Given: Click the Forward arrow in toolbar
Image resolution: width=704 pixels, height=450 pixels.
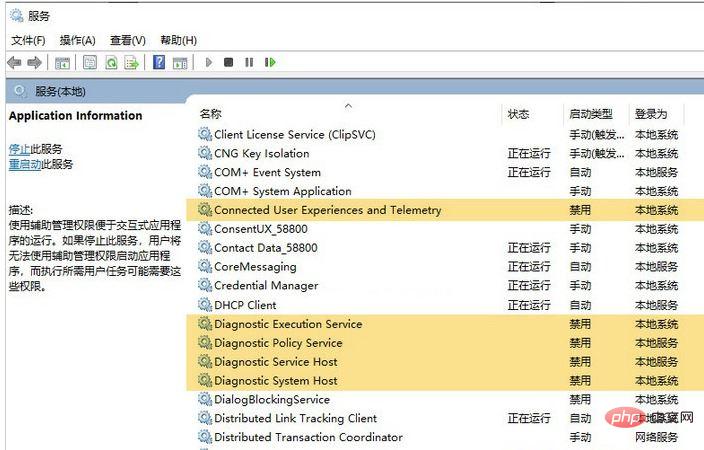Looking at the screenshot, I should pyautogui.click(x=35, y=62).
